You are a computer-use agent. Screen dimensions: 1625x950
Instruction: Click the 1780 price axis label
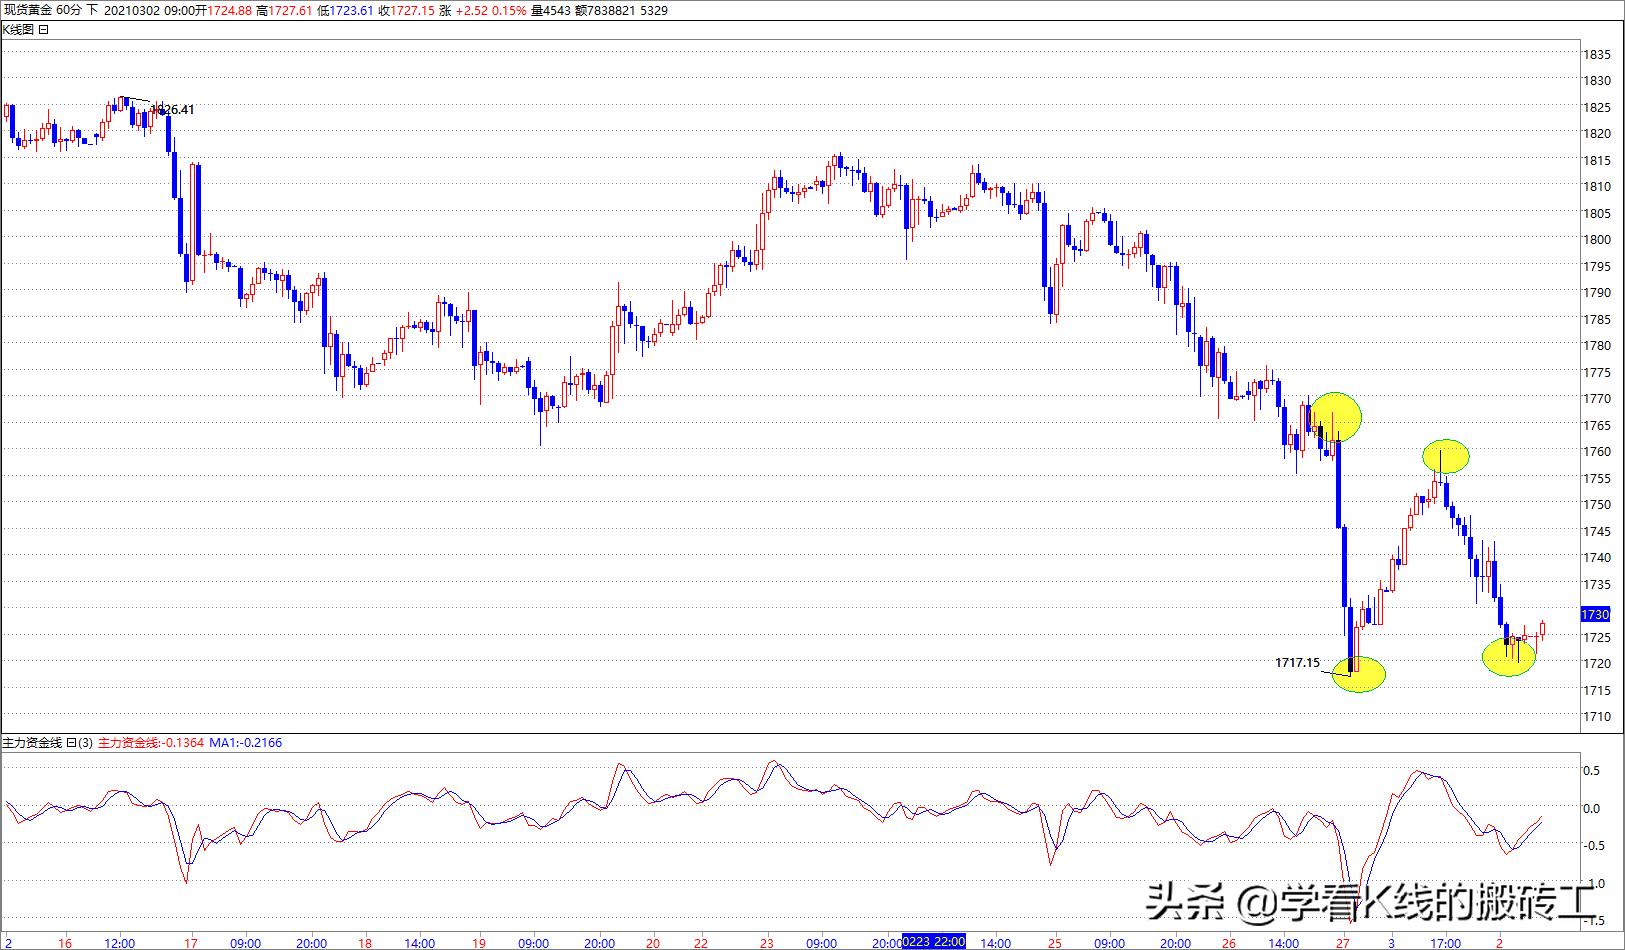click(x=1596, y=346)
